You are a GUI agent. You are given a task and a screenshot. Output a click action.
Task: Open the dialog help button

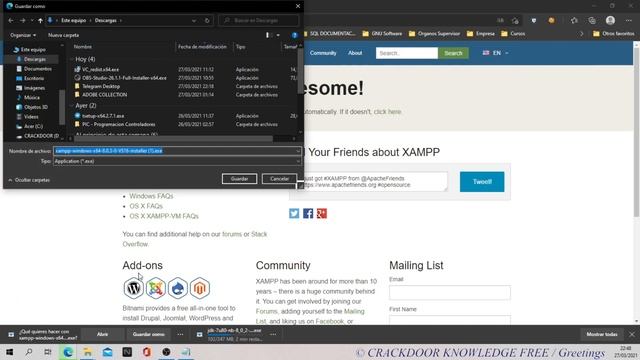295,35
